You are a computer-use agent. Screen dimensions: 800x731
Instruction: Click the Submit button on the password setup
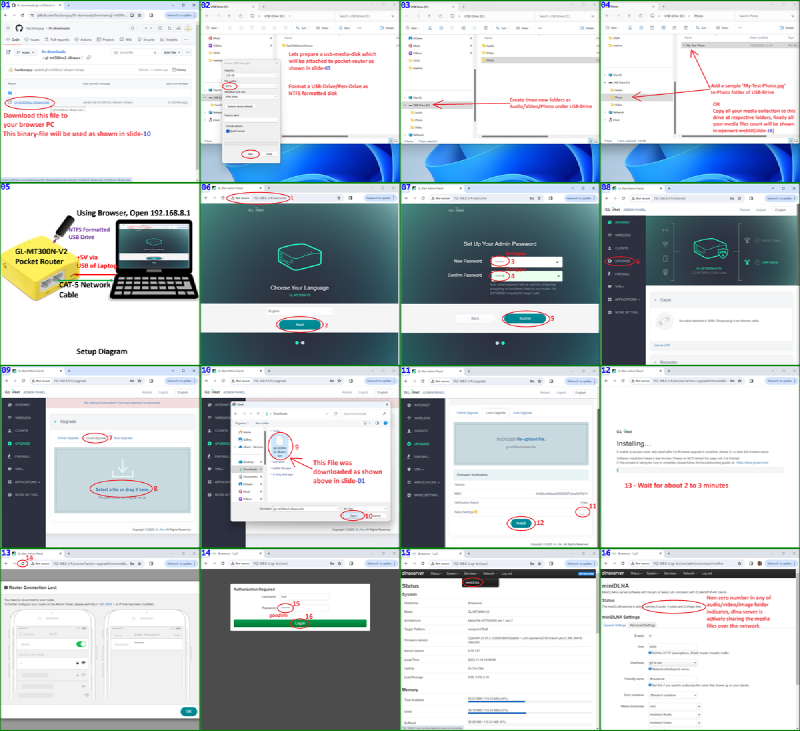(526, 318)
